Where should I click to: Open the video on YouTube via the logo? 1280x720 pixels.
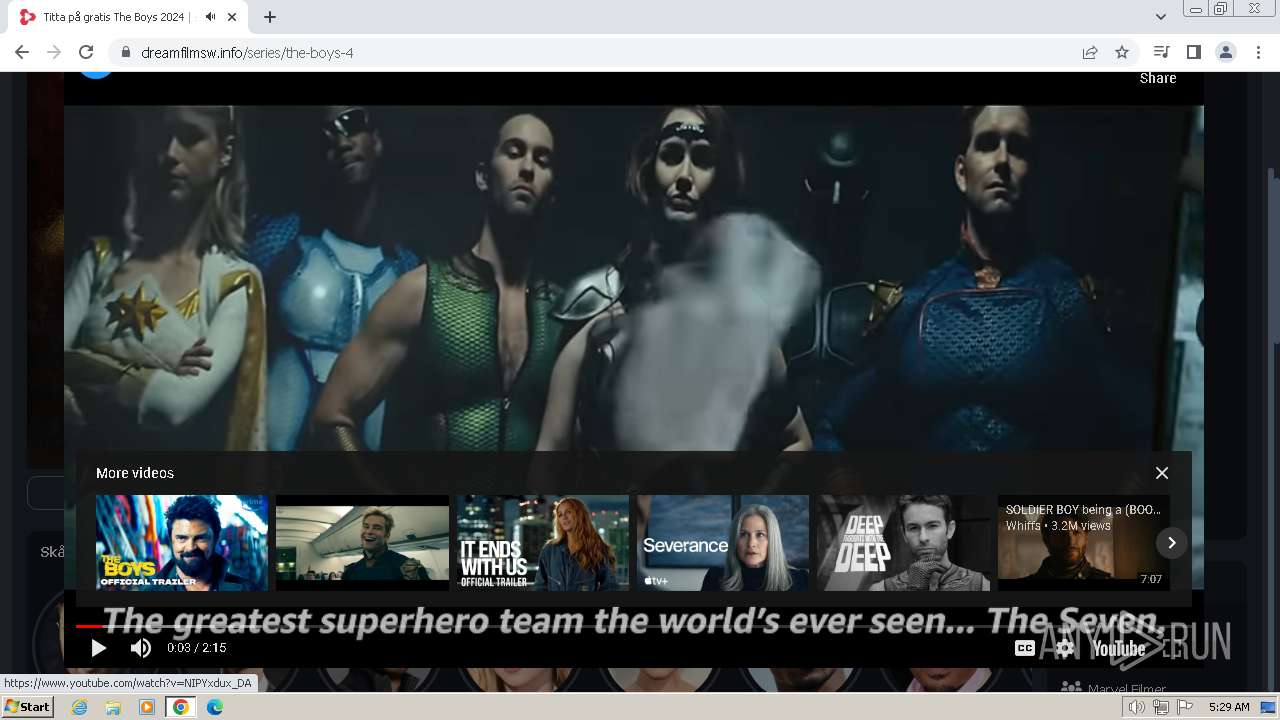click(x=1119, y=649)
